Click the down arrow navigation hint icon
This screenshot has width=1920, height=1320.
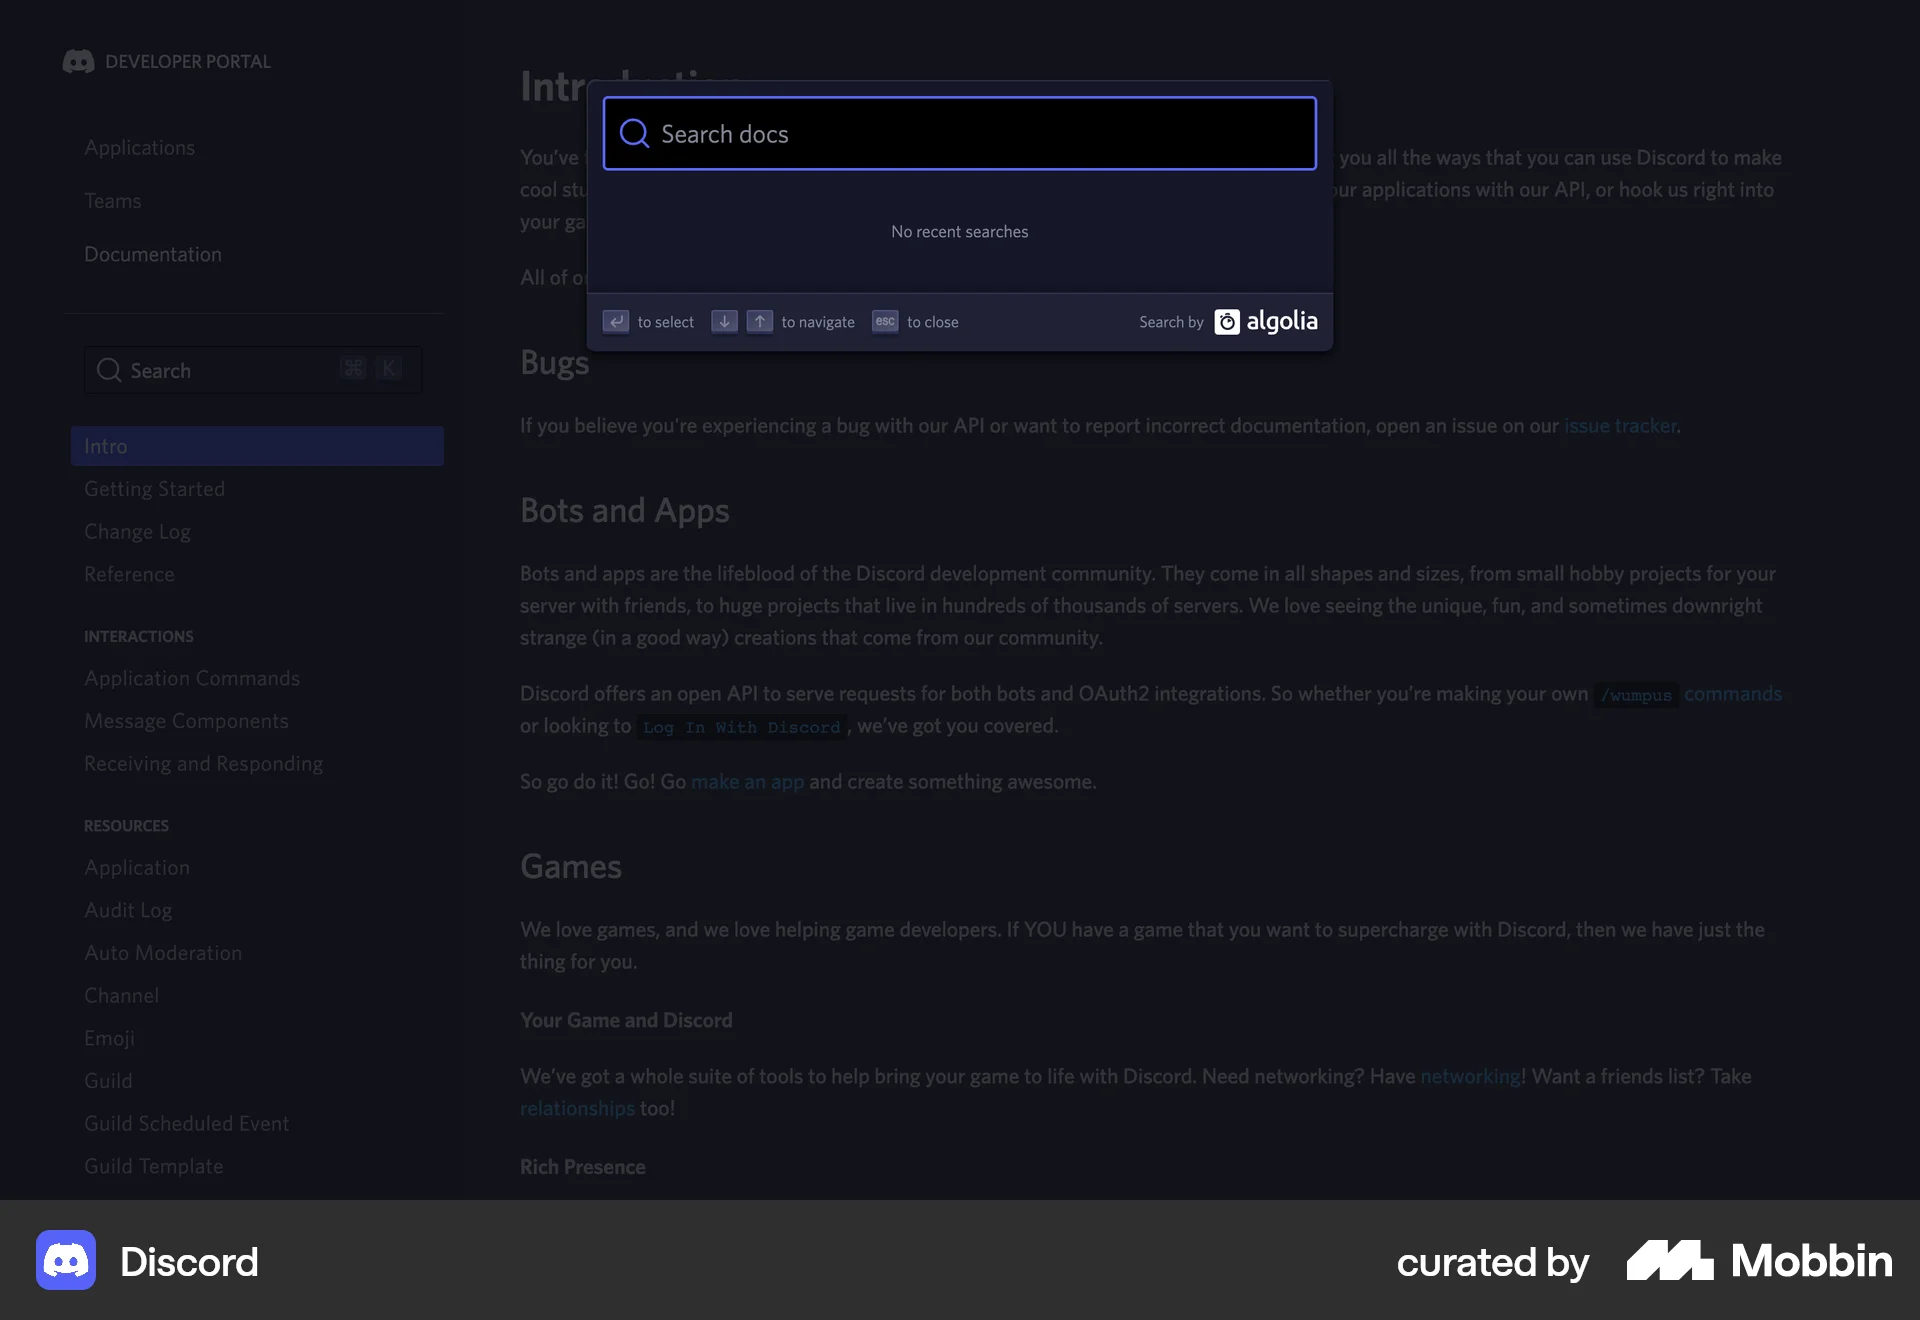click(723, 321)
